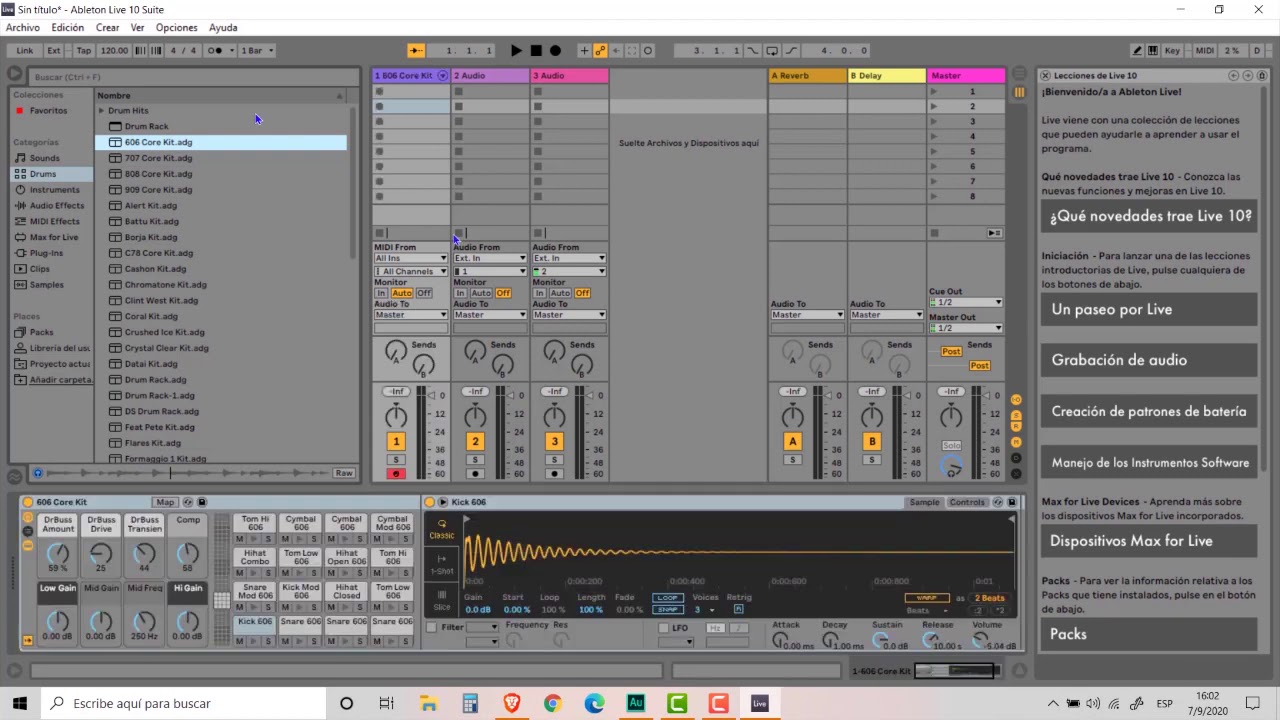
Task: Select Chromatone Kit.adg preset
Action: pos(165,285)
